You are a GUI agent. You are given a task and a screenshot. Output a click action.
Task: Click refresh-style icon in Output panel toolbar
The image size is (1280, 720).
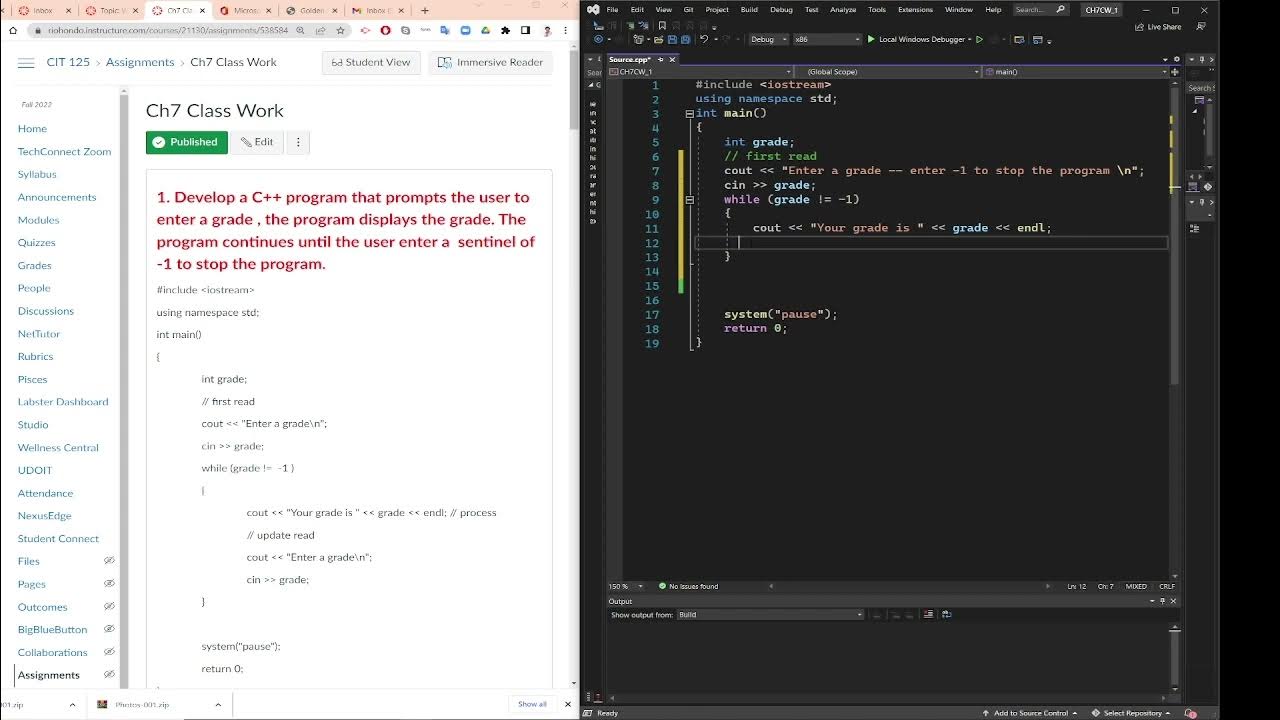tap(946, 614)
